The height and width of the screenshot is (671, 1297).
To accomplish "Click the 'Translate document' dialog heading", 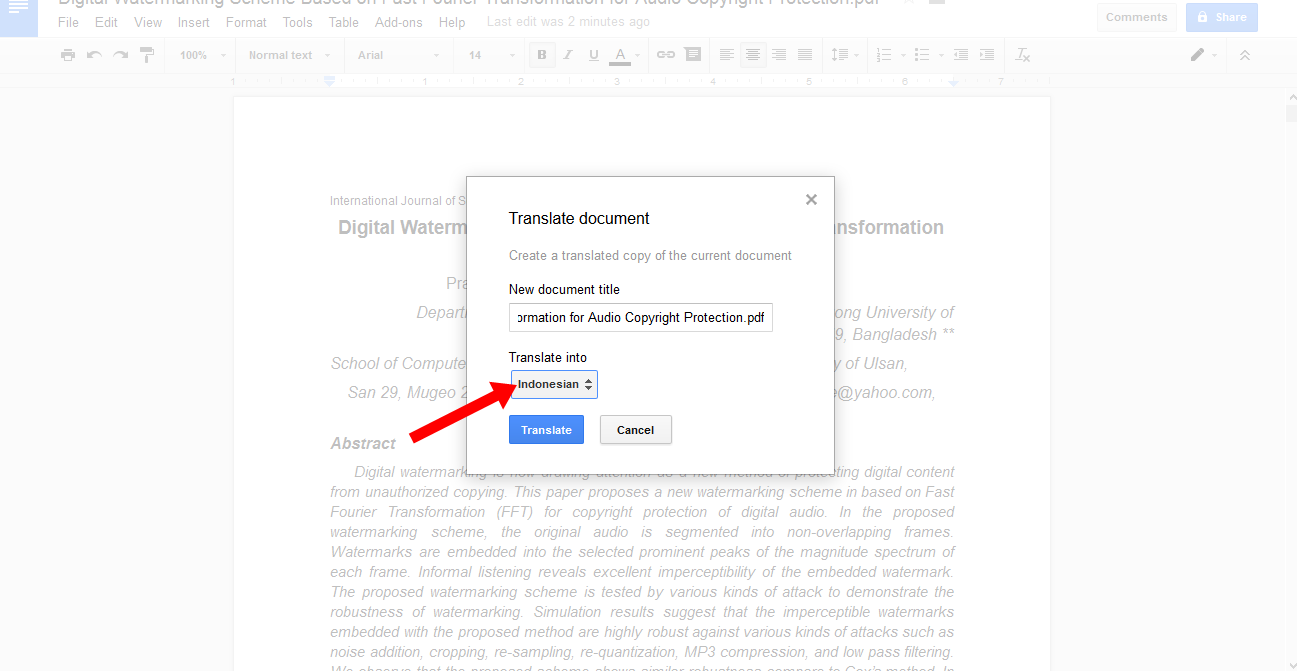I will [579, 218].
